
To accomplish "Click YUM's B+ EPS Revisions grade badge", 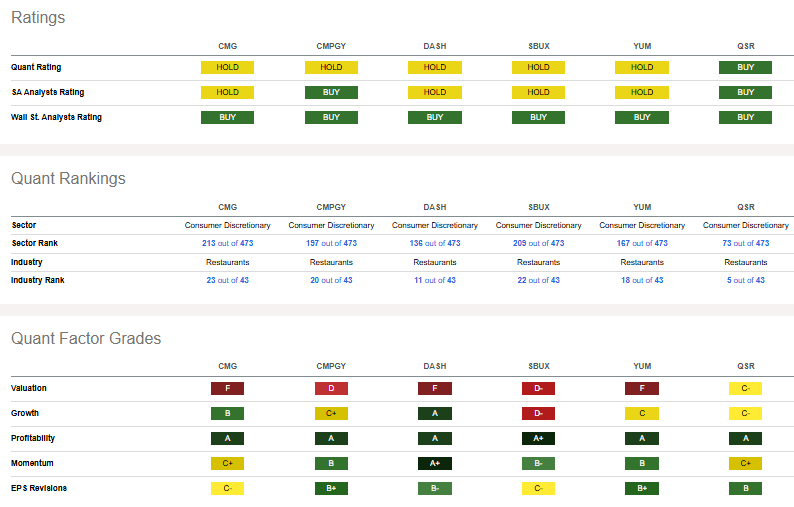I will point(642,488).
